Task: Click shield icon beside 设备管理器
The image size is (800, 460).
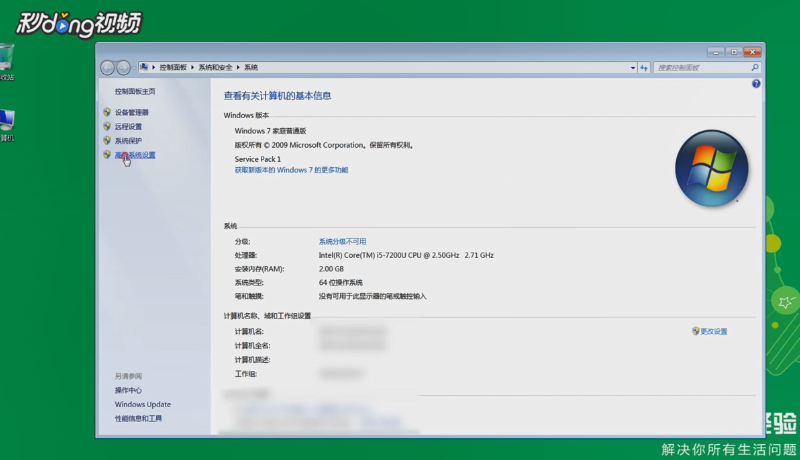Action: click(107, 112)
